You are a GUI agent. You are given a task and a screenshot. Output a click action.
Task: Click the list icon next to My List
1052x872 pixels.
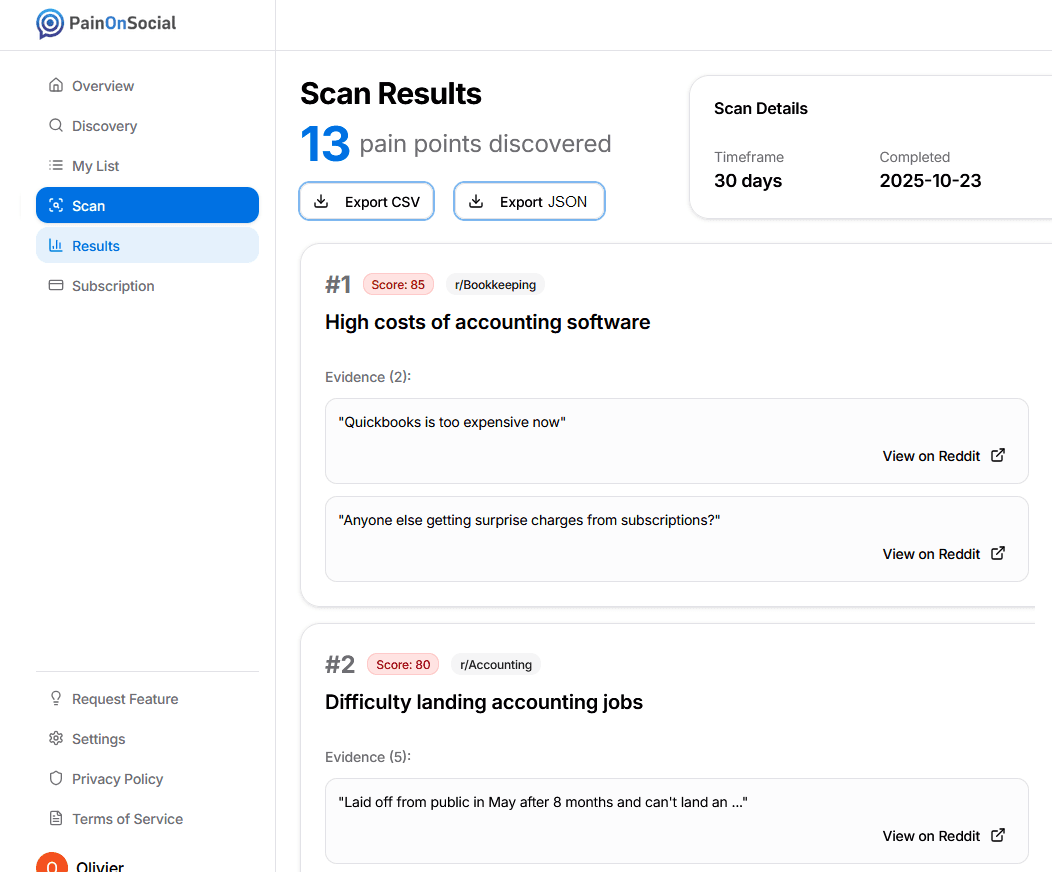tap(55, 165)
